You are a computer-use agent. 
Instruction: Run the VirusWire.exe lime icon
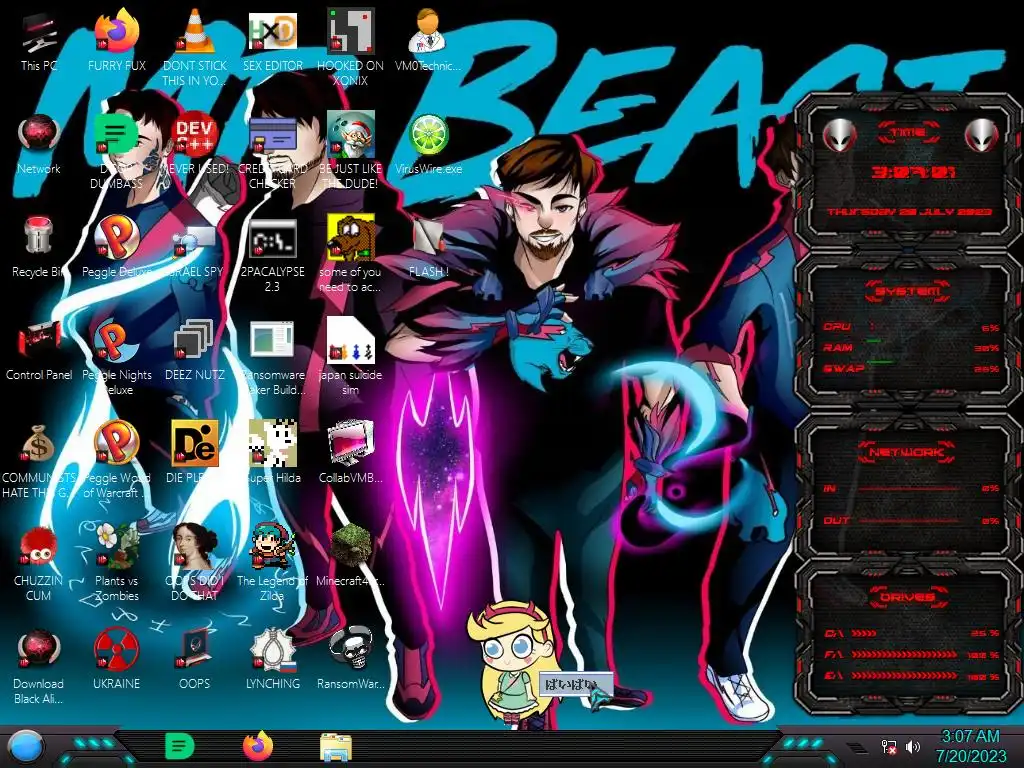coord(427,135)
